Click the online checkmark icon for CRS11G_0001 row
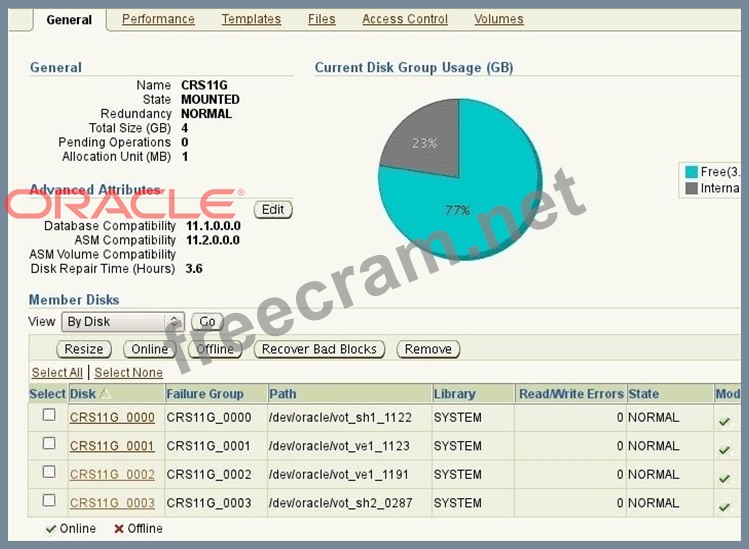The height and width of the screenshot is (549, 749). click(725, 450)
